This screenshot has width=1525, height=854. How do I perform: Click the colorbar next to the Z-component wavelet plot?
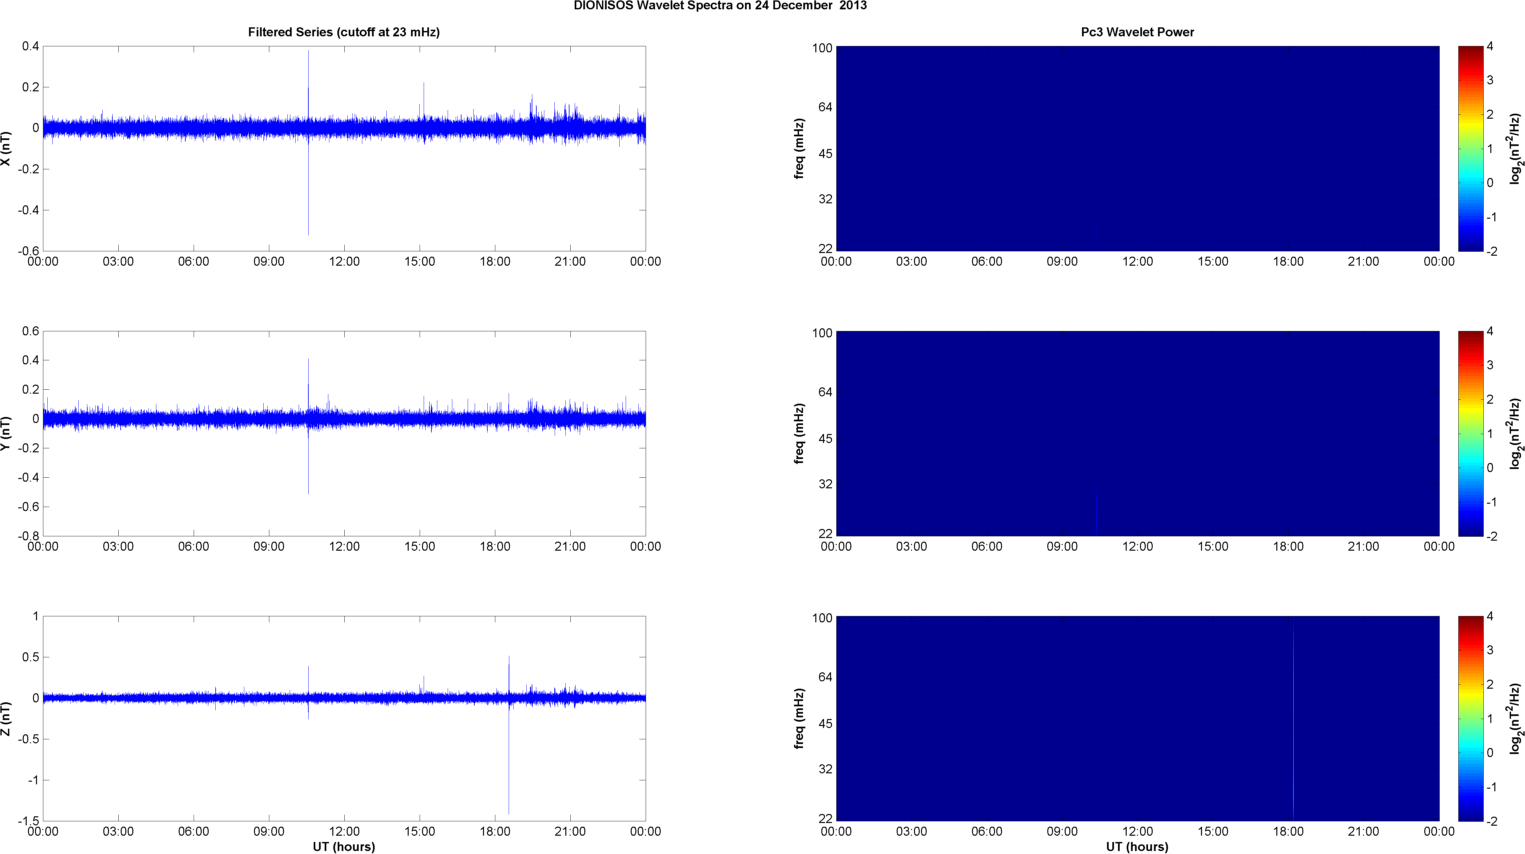click(1470, 719)
